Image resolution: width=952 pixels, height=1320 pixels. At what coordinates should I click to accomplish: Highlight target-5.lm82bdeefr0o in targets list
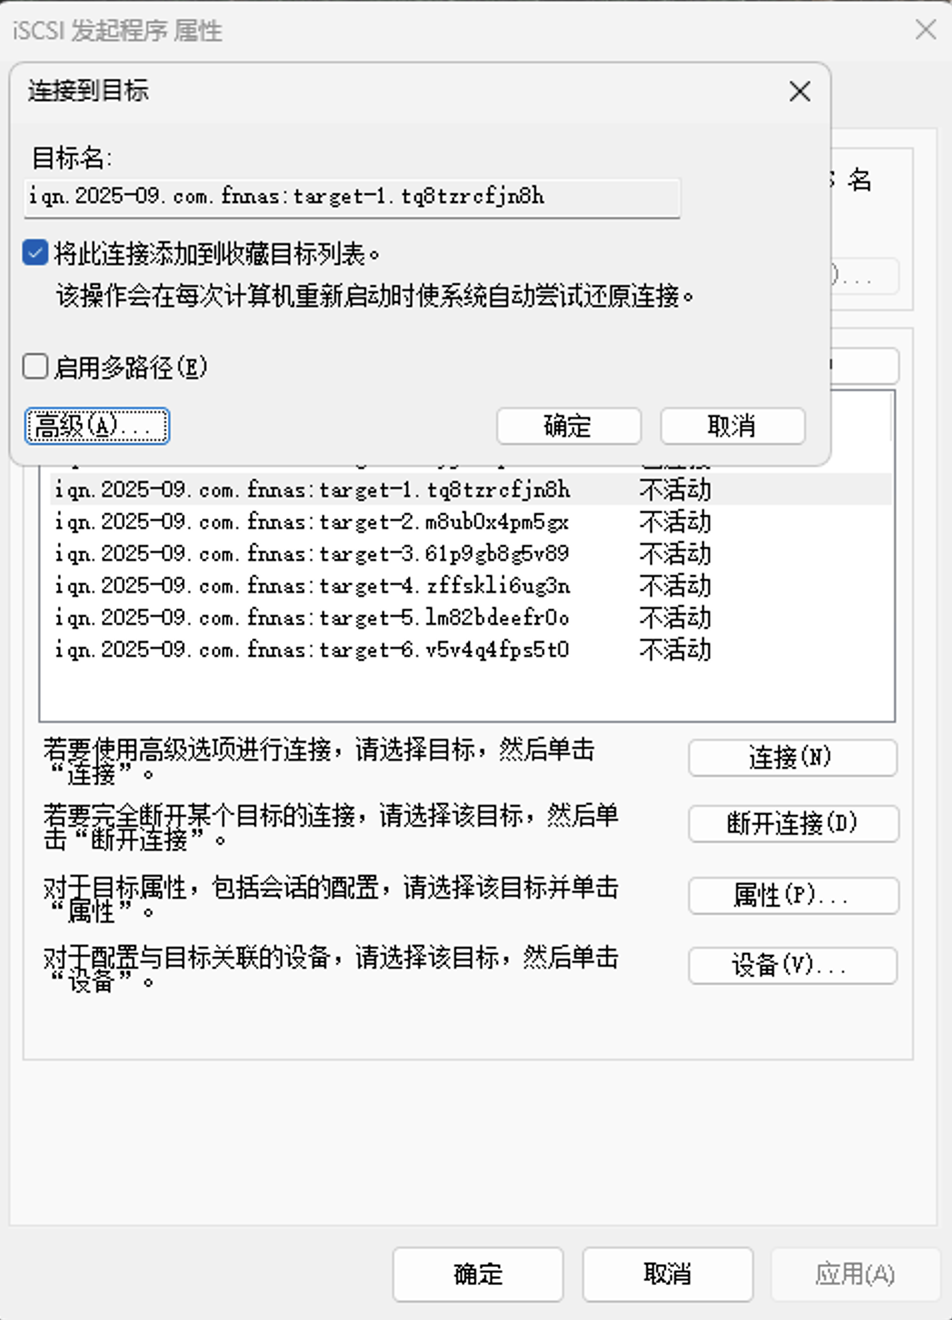pyautogui.click(x=312, y=618)
